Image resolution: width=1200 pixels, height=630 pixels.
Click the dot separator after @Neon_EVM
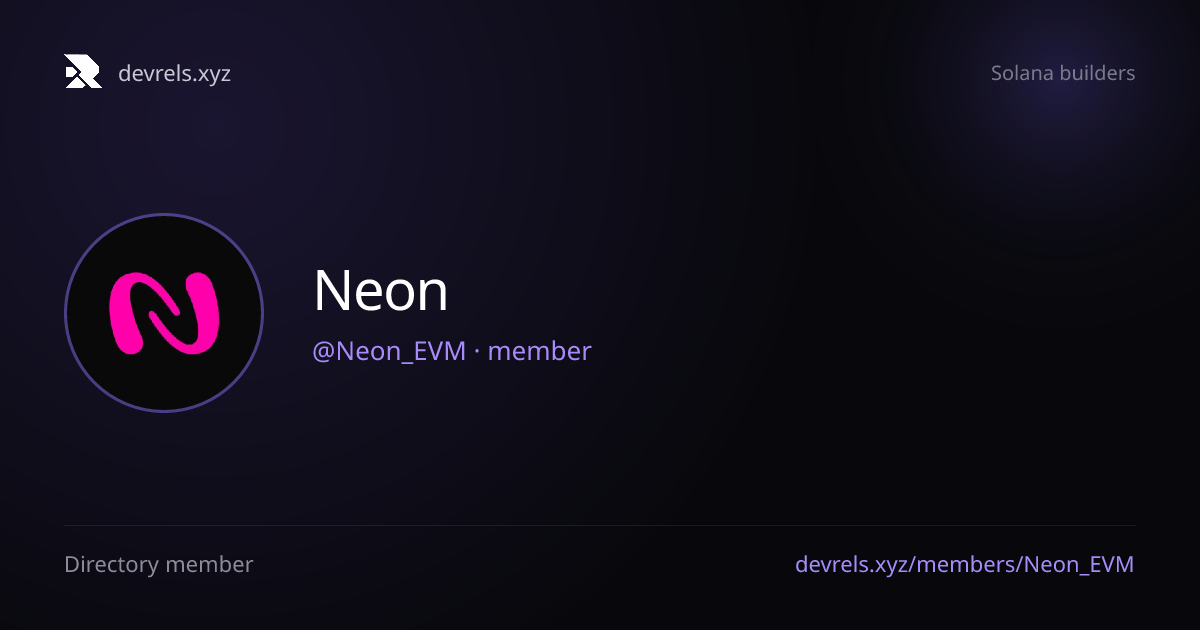pos(477,352)
